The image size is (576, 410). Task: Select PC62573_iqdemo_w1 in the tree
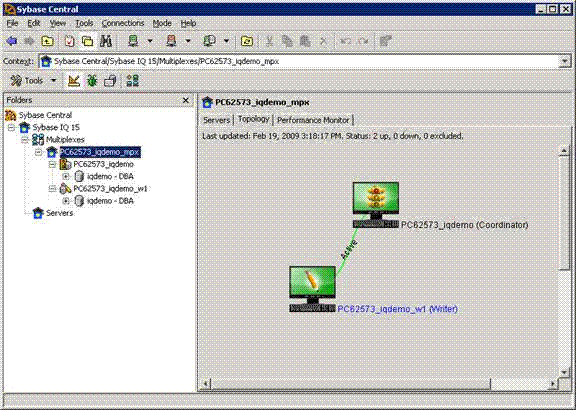tap(110, 188)
